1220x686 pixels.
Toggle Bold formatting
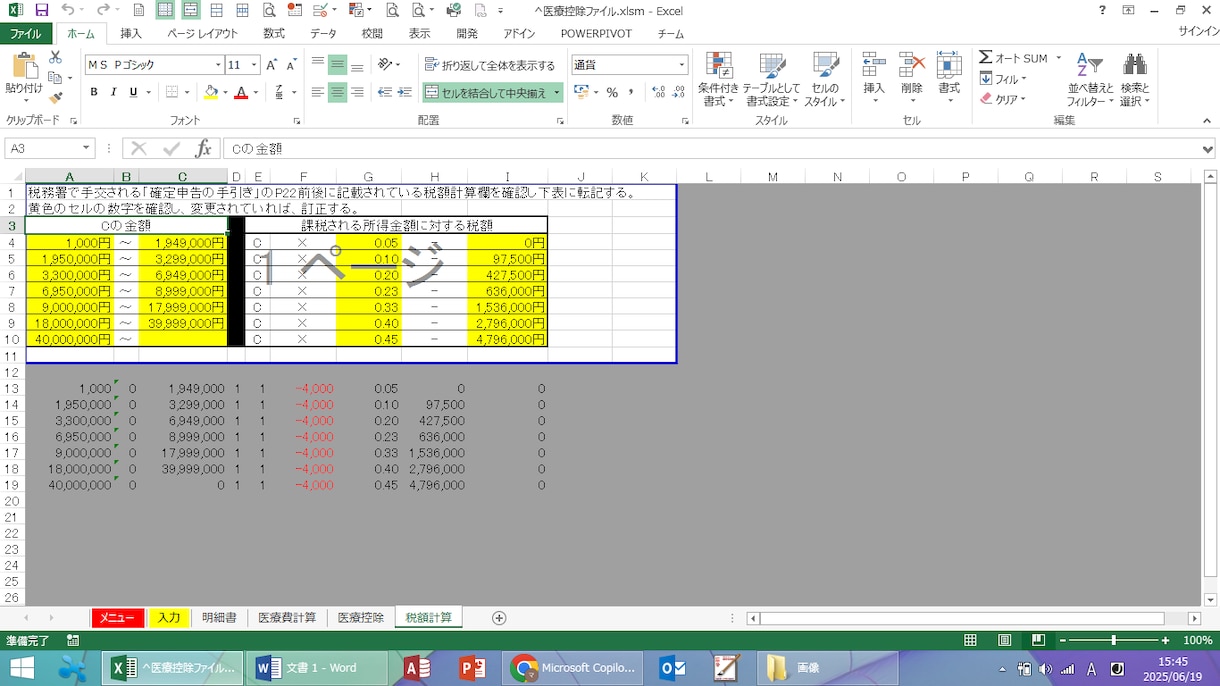pyautogui.click(x=94, y=92)
